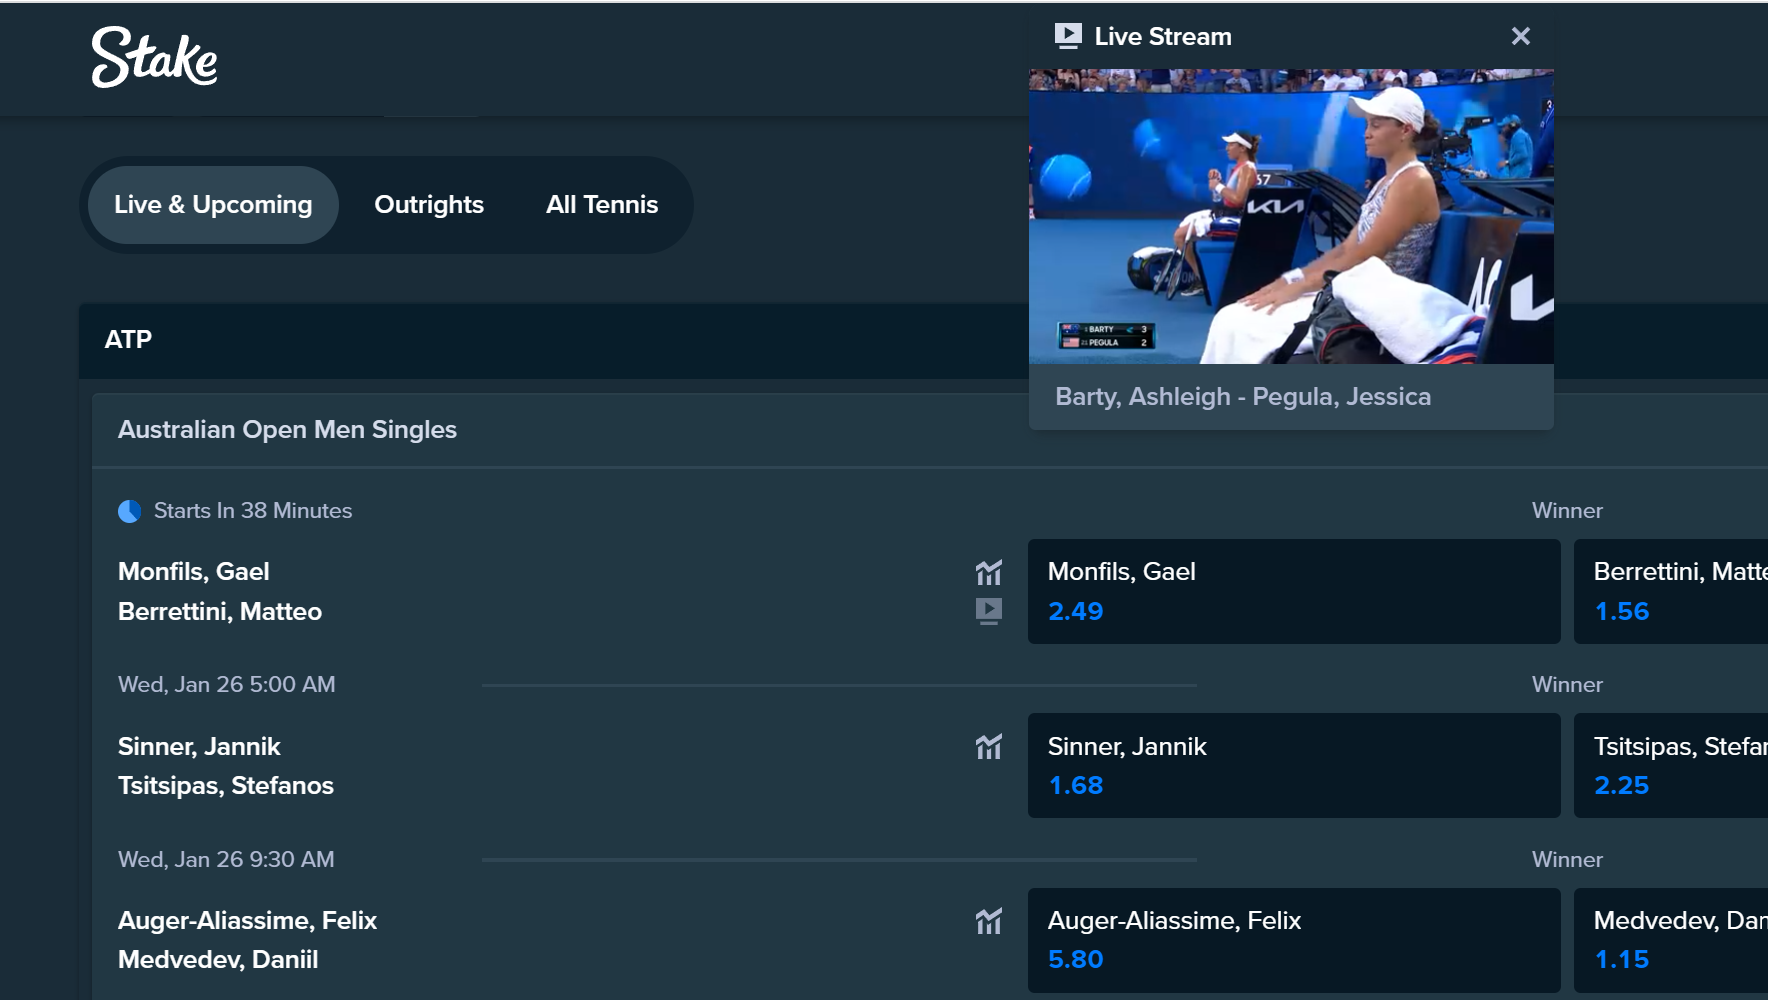Click the Barty vs Pegula stream video
Viewport: 1768px width, 1000px height.
[x=1291, y=216]
